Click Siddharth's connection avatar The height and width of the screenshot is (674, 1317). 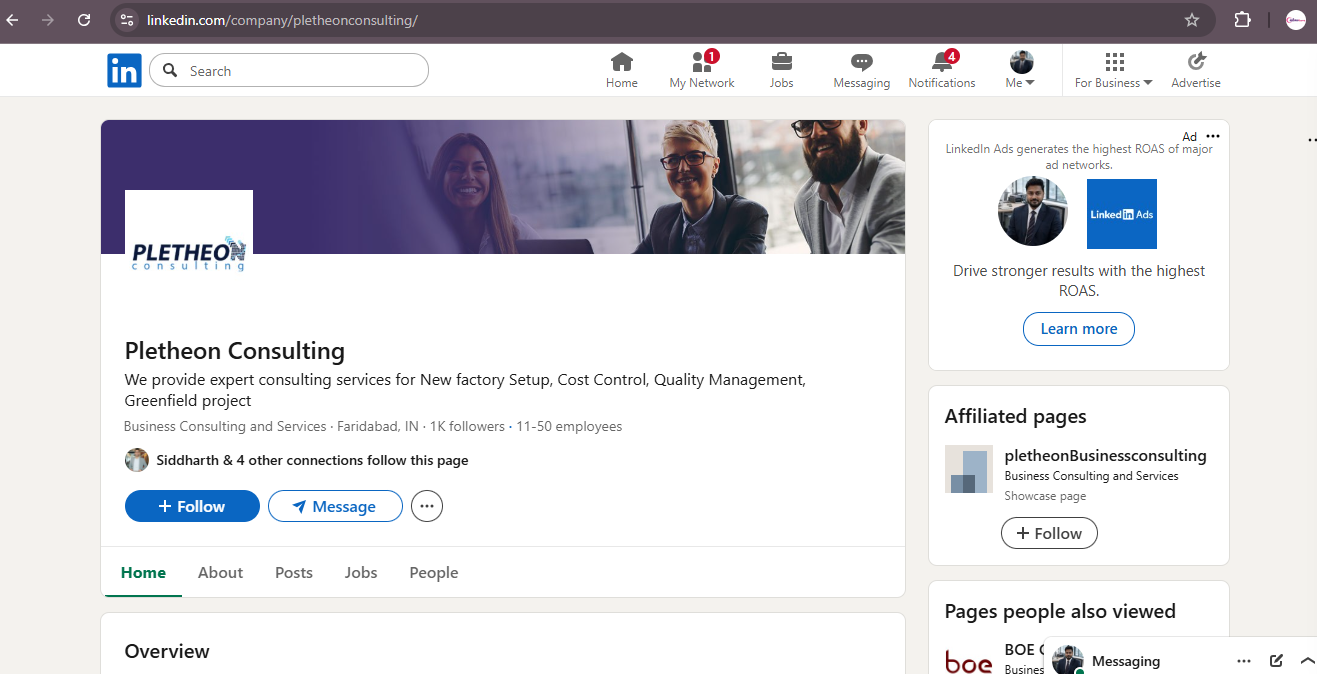(137, 460)
